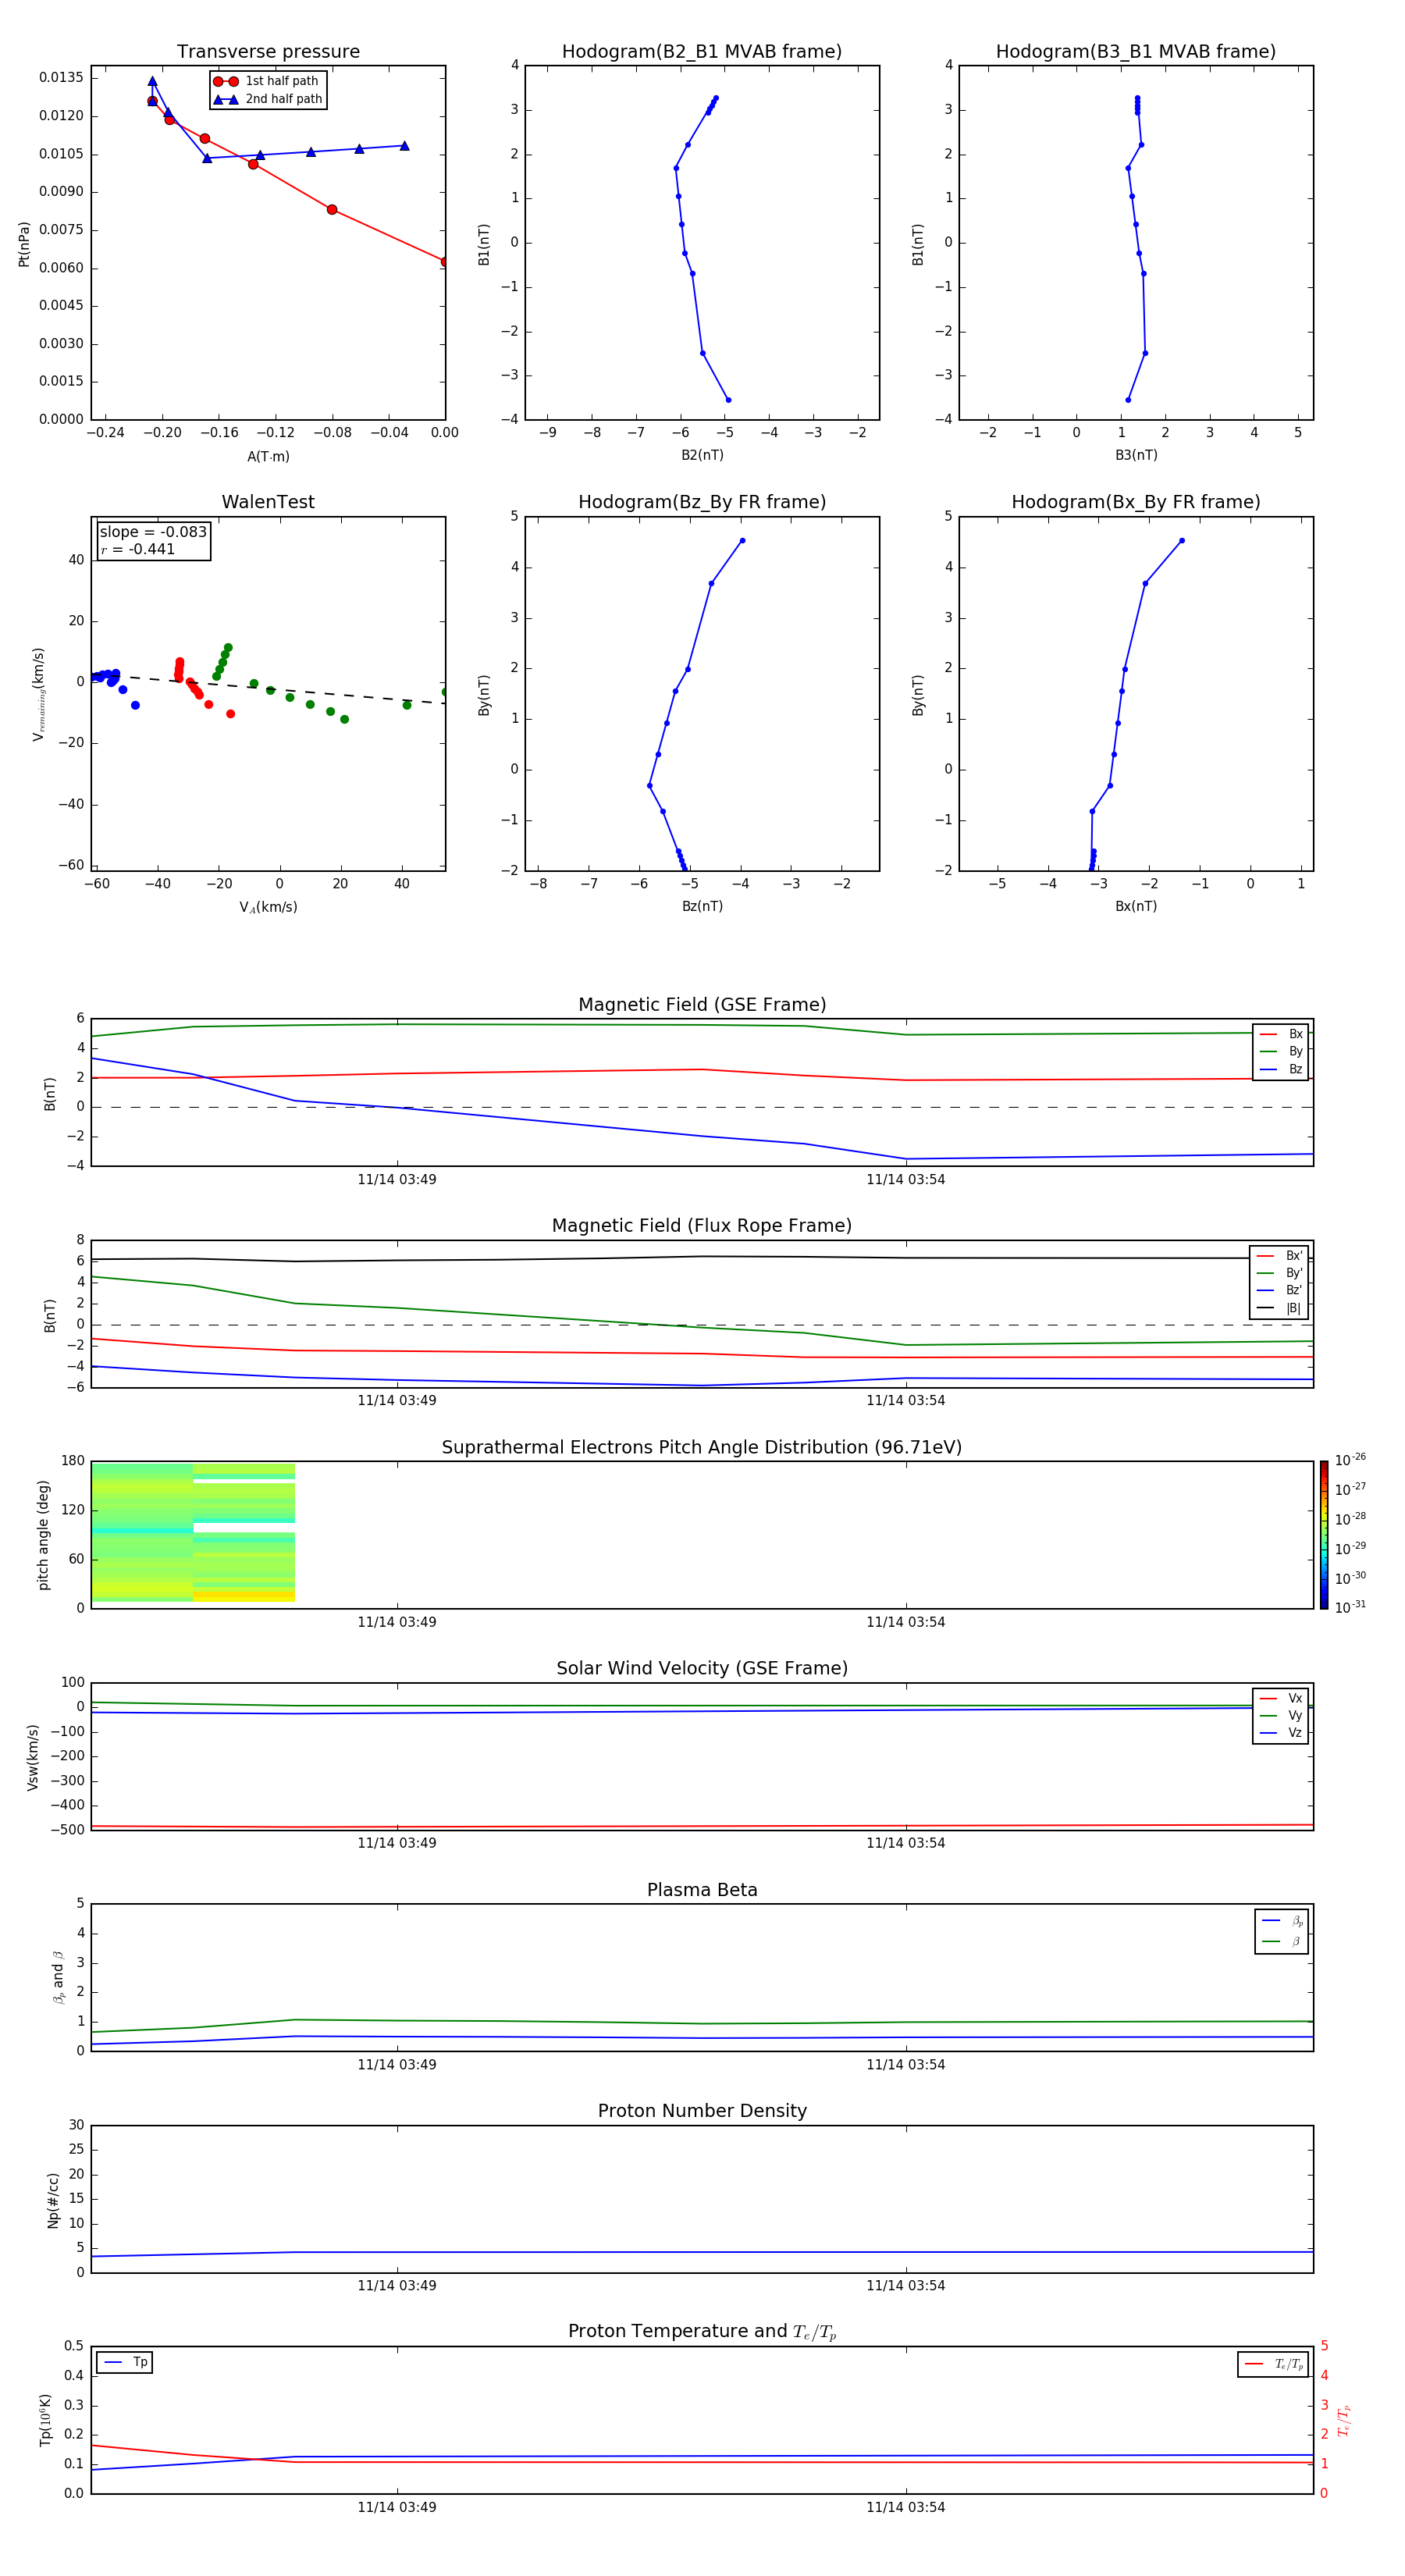This screenshot has height=2576, width=1405.
Task: Click the 'Vz' velocity legend entry
Action: click(x=1281, y=1733)
